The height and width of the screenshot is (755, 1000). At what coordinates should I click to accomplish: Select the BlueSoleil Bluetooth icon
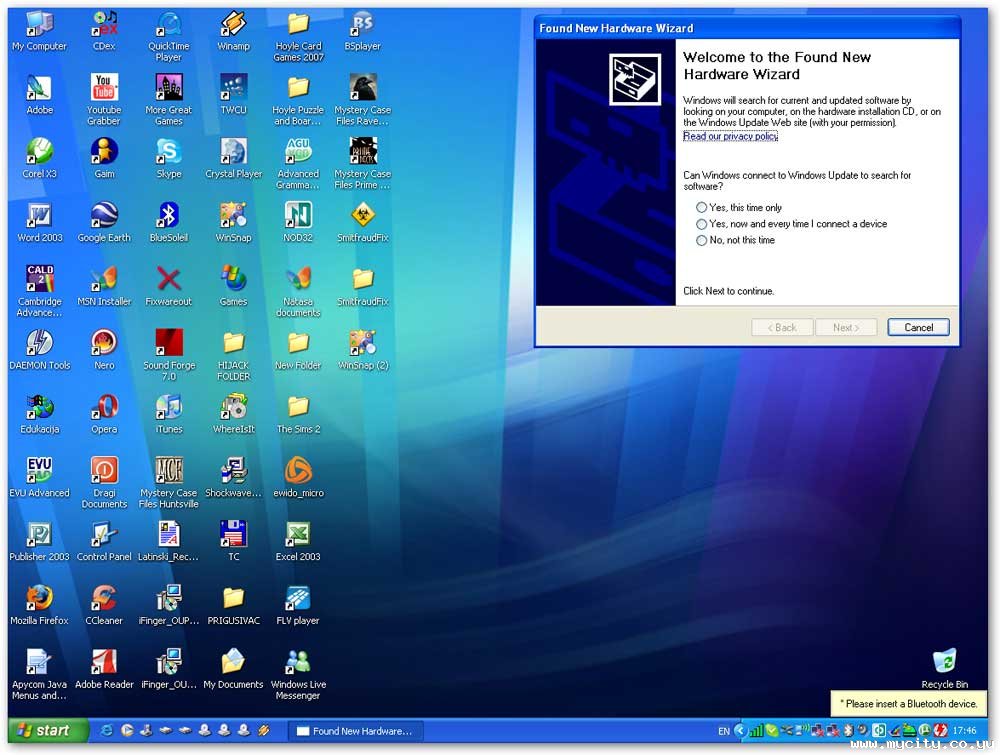tap(168, 223)
